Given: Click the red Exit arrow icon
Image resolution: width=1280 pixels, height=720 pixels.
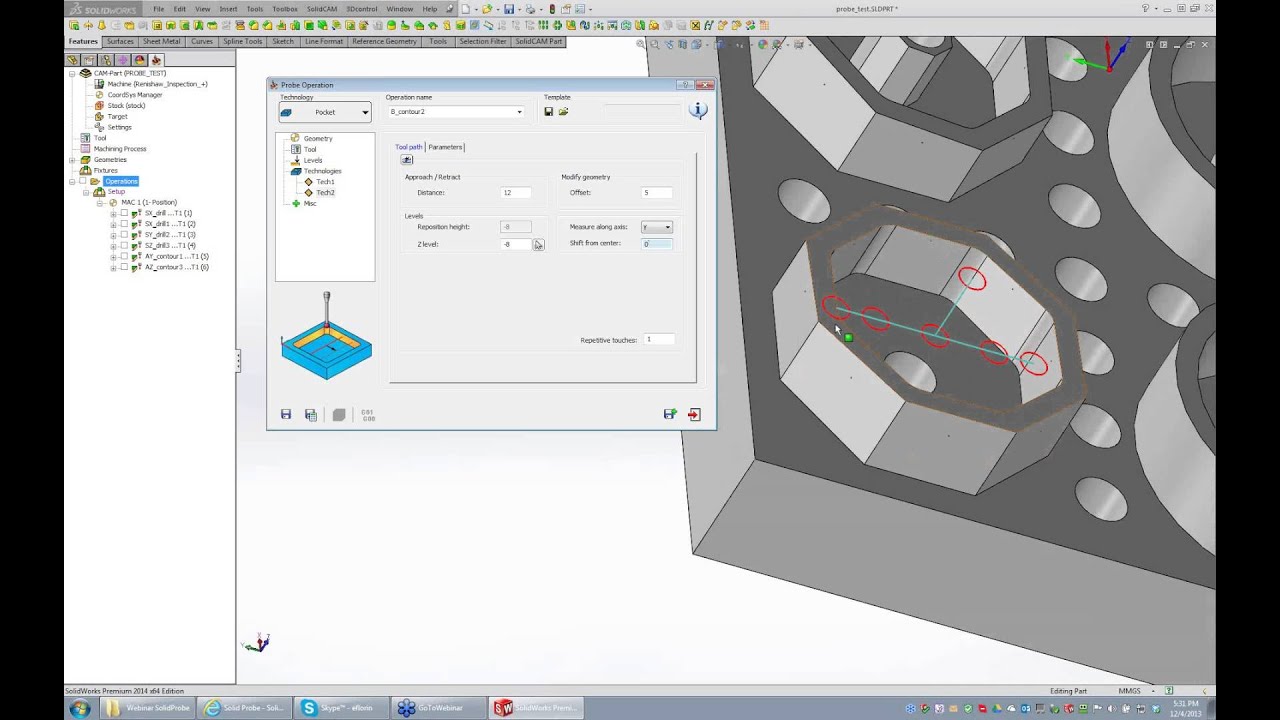Looking at the screenshot, I should 694,414.
